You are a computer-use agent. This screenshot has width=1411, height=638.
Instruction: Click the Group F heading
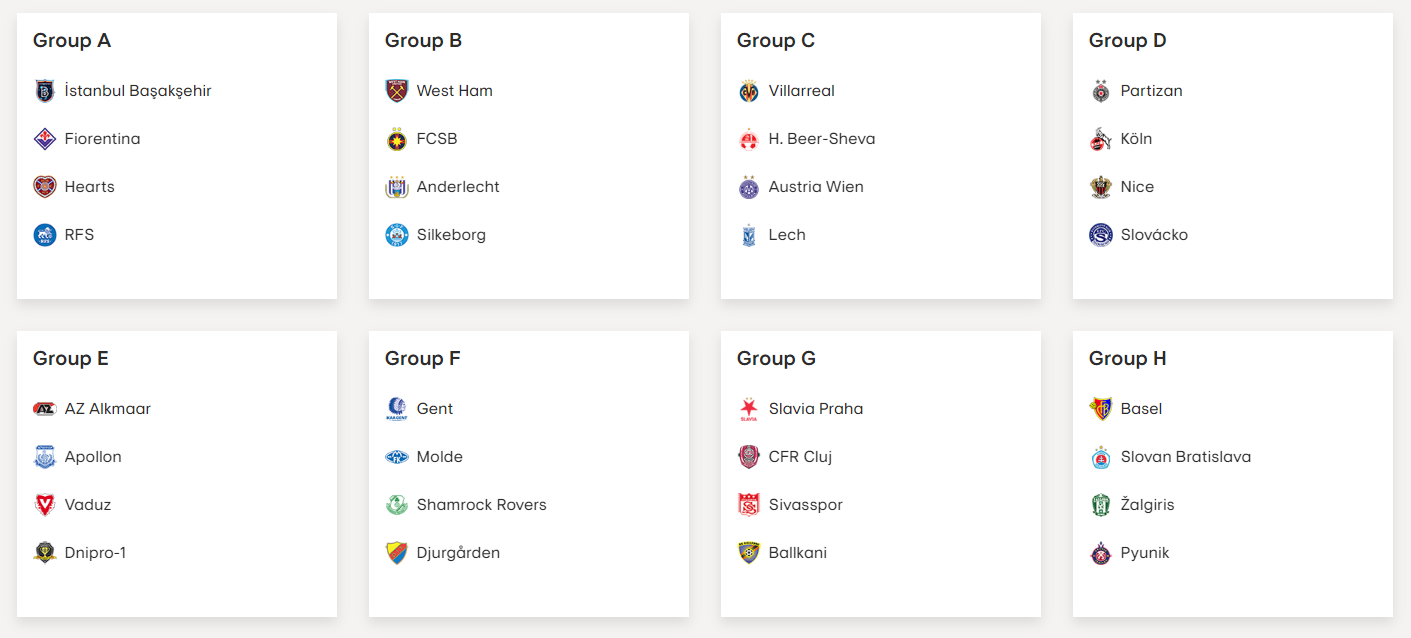423,358
